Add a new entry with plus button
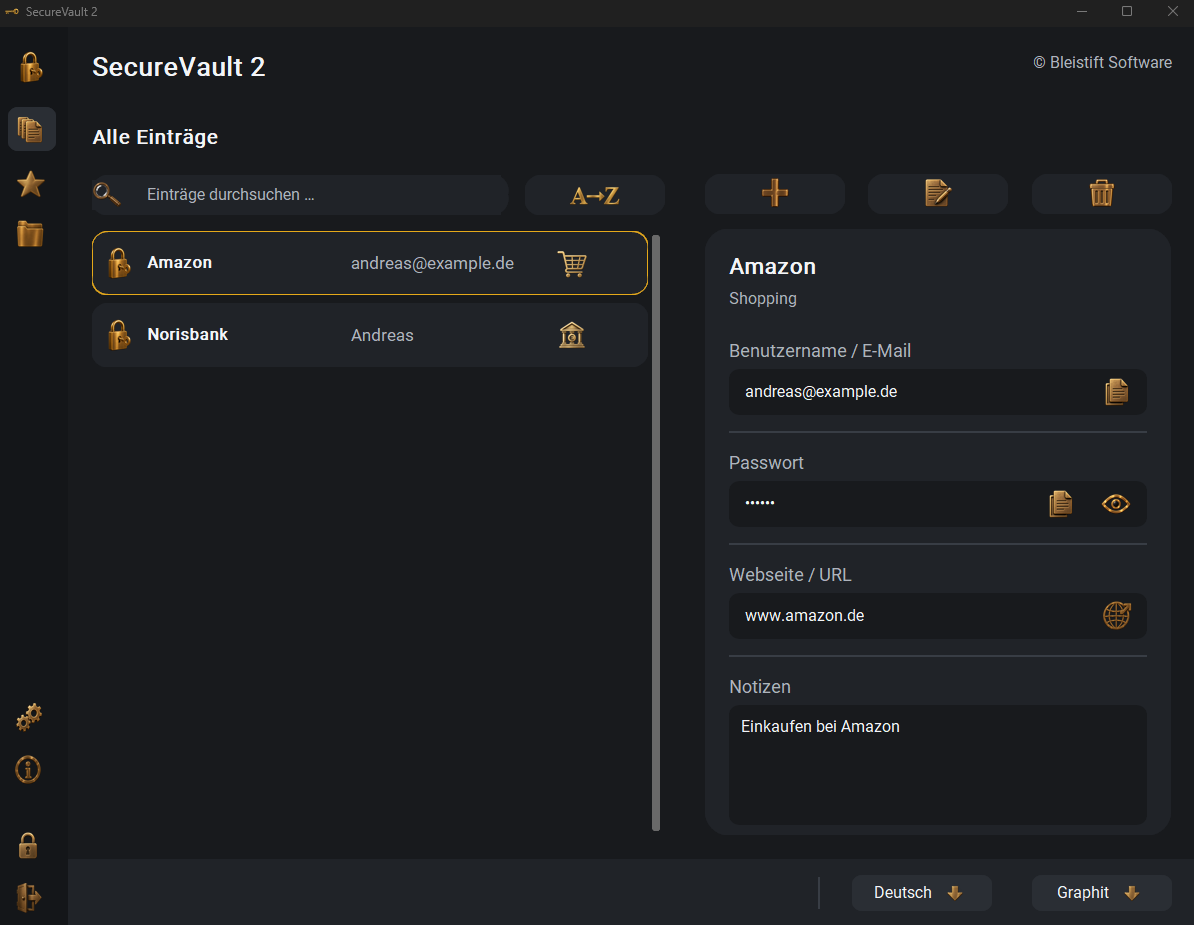The width and height of the screenshot is (1194, 925). click(774, 193)
